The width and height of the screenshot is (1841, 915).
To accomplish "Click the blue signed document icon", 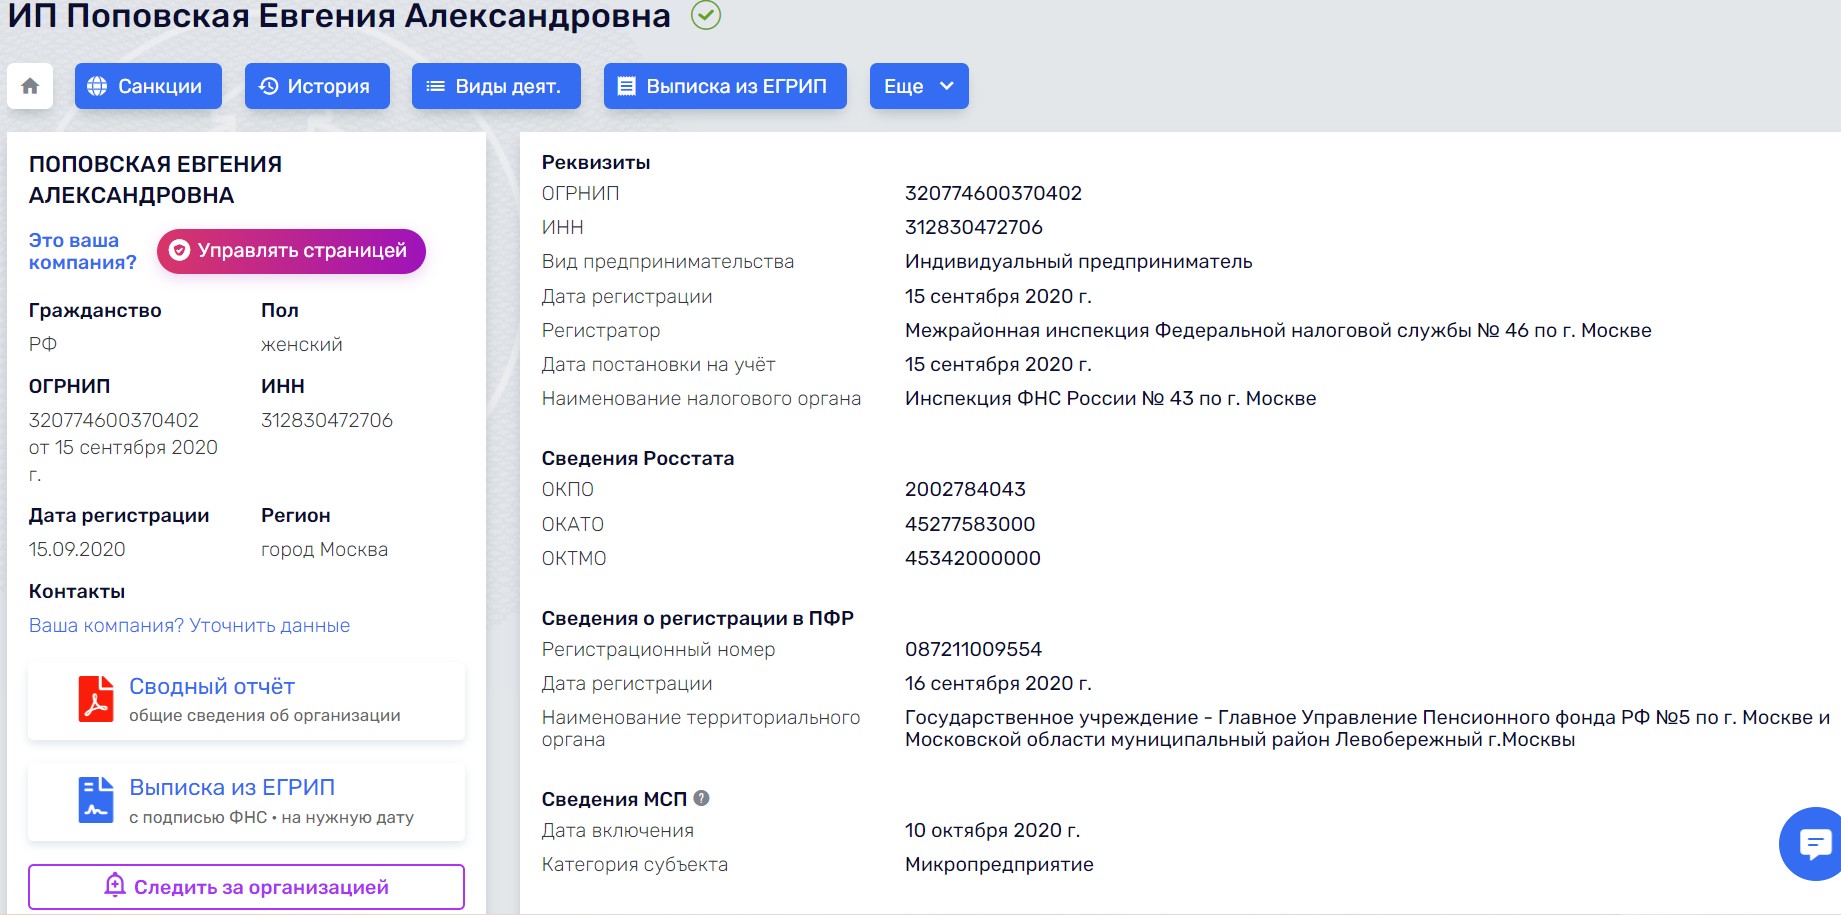I will click(96, 800).
